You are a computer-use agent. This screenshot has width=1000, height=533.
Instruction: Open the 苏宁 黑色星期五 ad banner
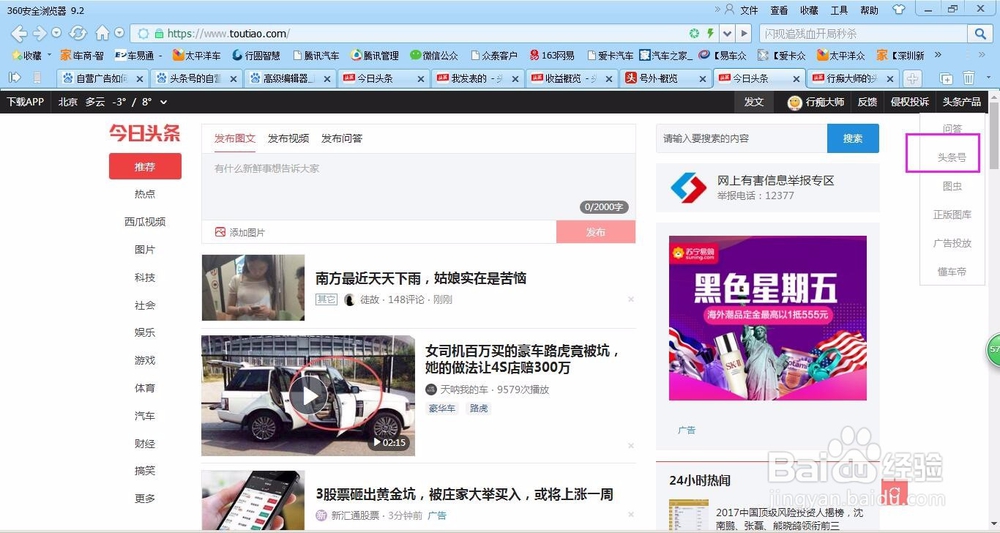[768, 318]
